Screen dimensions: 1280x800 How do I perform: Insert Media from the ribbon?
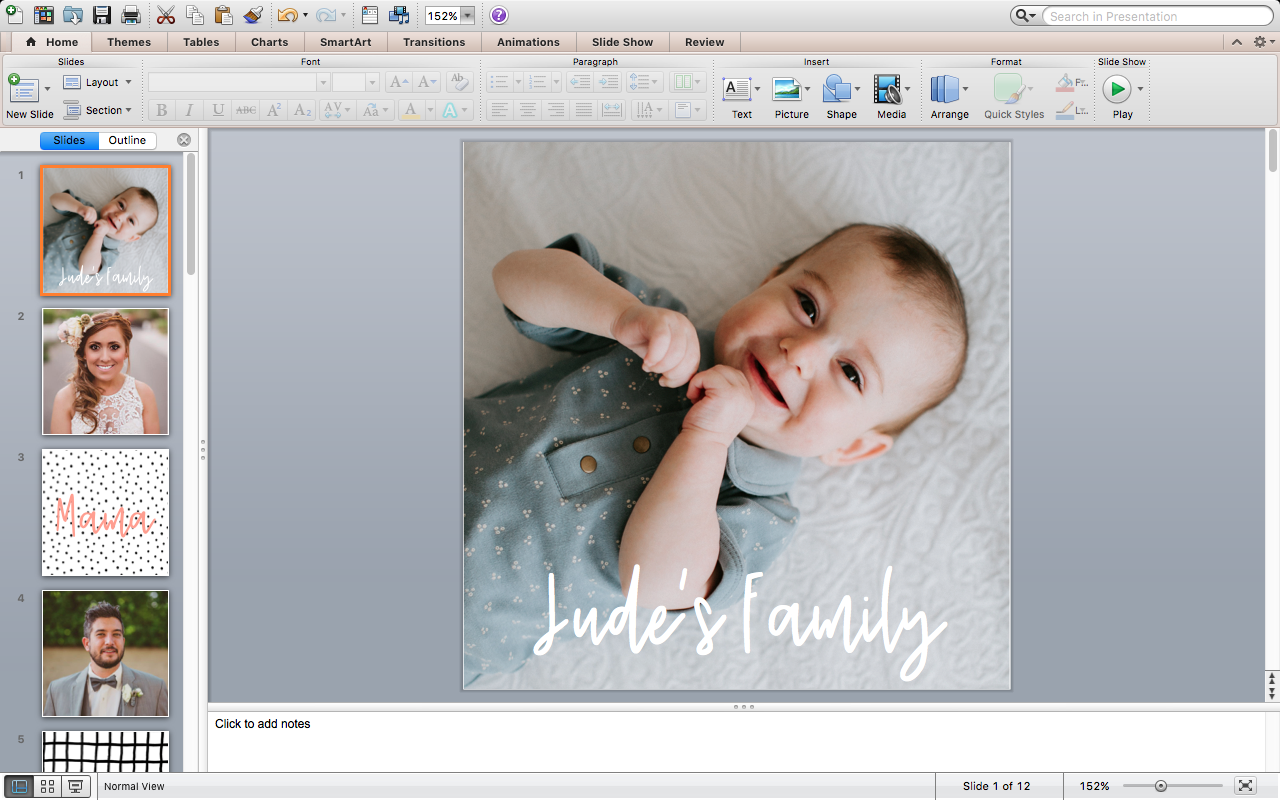[x=887, y=89]
